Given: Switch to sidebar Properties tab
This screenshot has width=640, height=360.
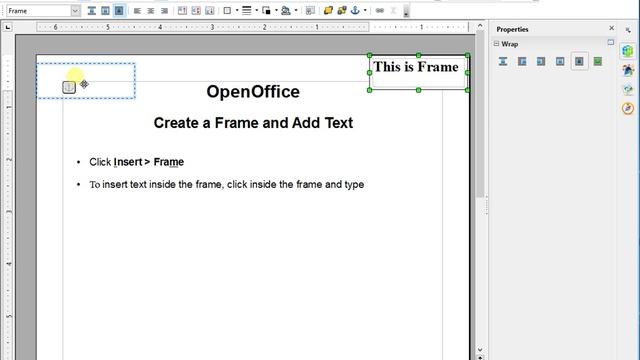Looking at the screenshot, I should coord(628,51).
